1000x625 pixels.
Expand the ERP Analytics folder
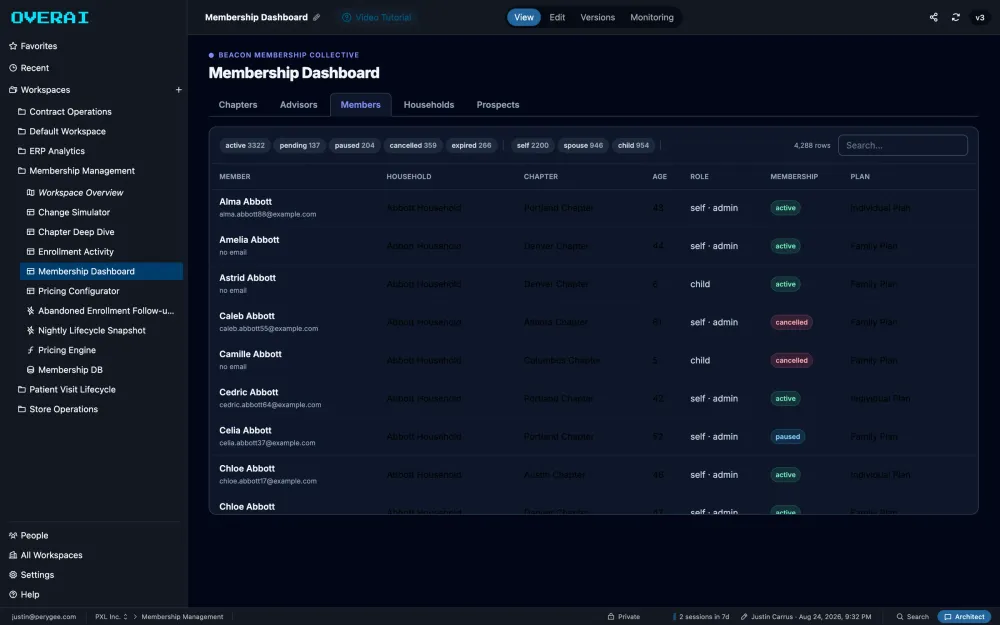51,151
